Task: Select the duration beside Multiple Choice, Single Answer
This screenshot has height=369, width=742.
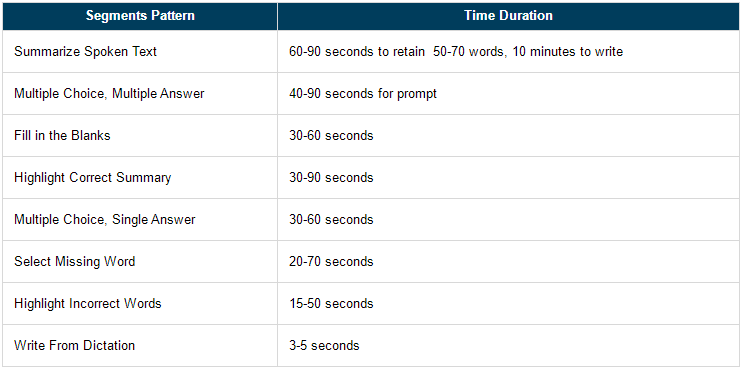Action: coord(508,220)
